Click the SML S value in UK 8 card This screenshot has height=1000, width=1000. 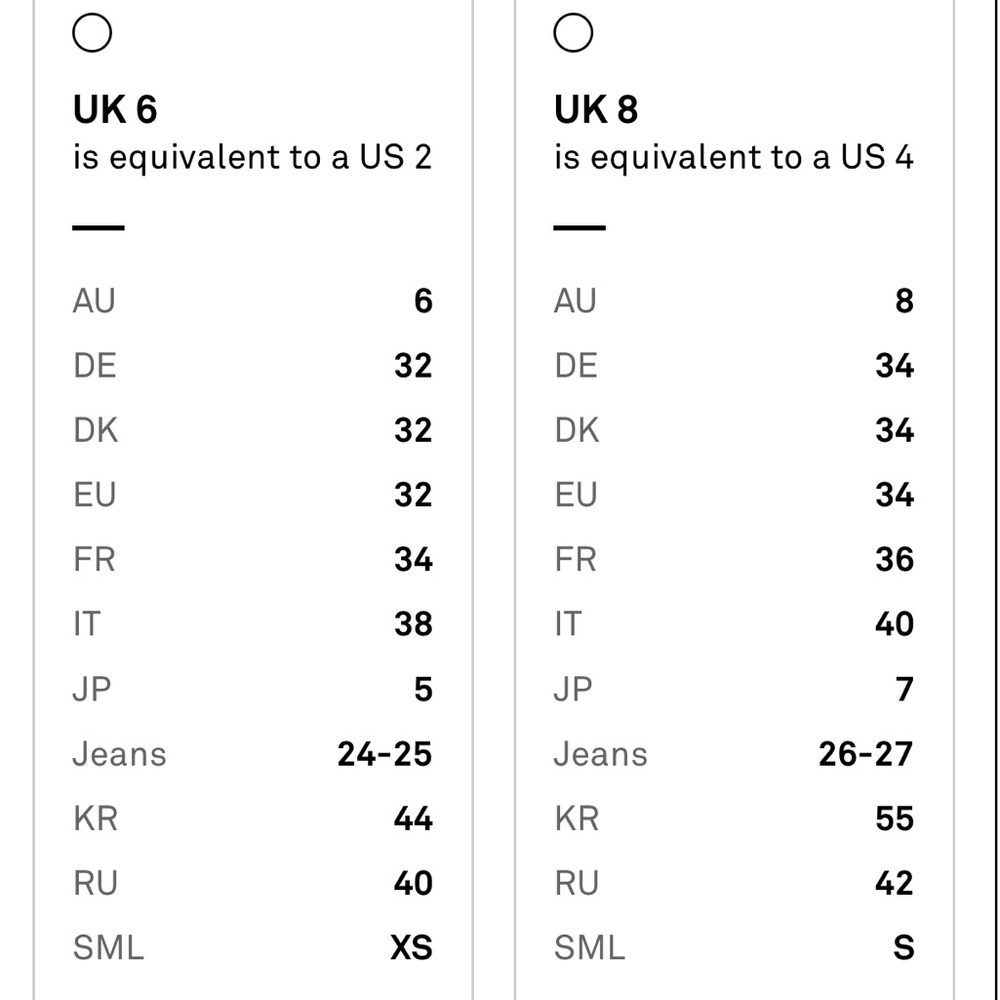coord(903,948)
